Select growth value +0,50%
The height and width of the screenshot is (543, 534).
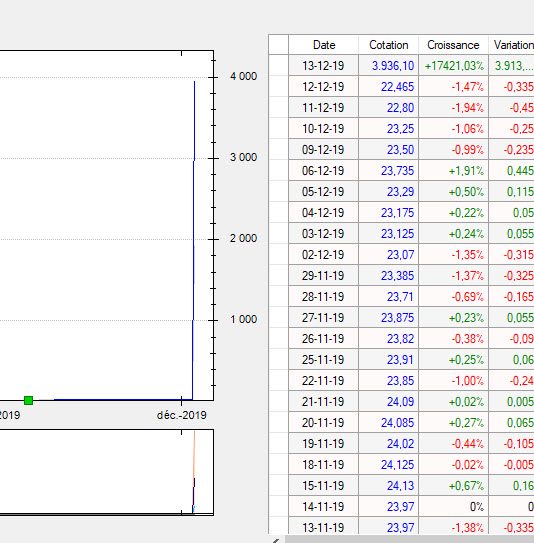pos(453,192)
